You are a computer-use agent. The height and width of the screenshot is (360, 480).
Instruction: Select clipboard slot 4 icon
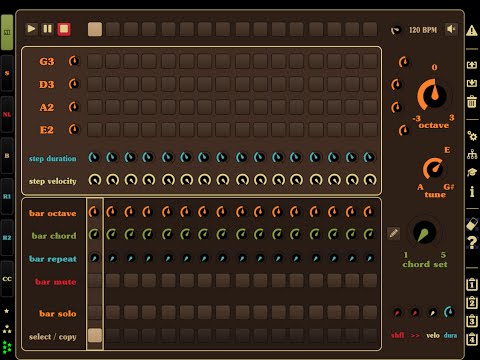click(472, 340)
